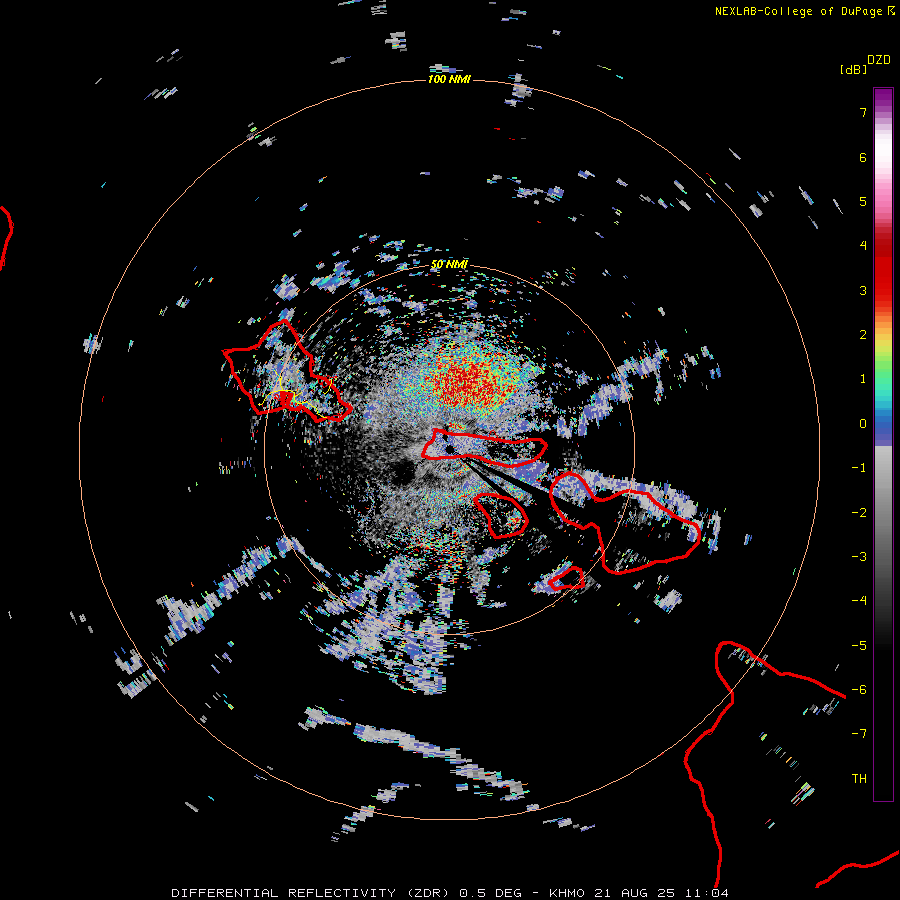The width and height of the screenshot is (900, 900).
Task: Click the 6 value on the color scale
Action: [x=863, y=157]
